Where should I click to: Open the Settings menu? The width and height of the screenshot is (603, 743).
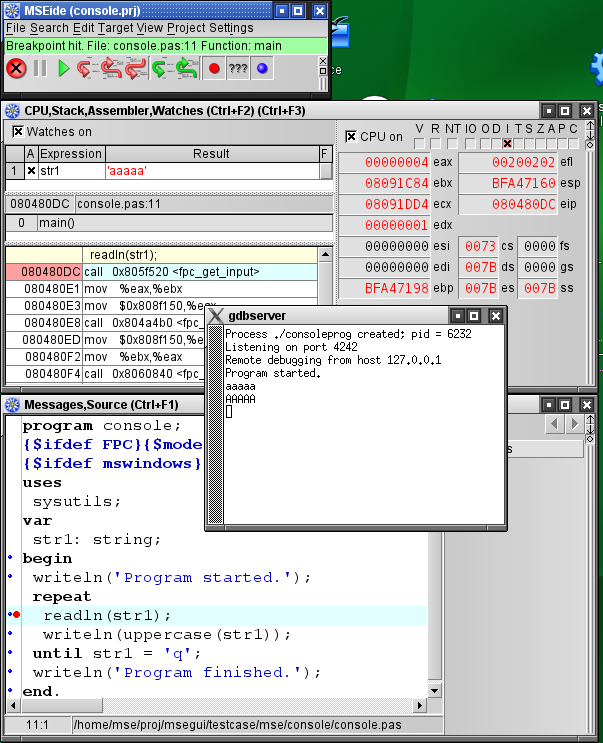(x=231, y=28)
